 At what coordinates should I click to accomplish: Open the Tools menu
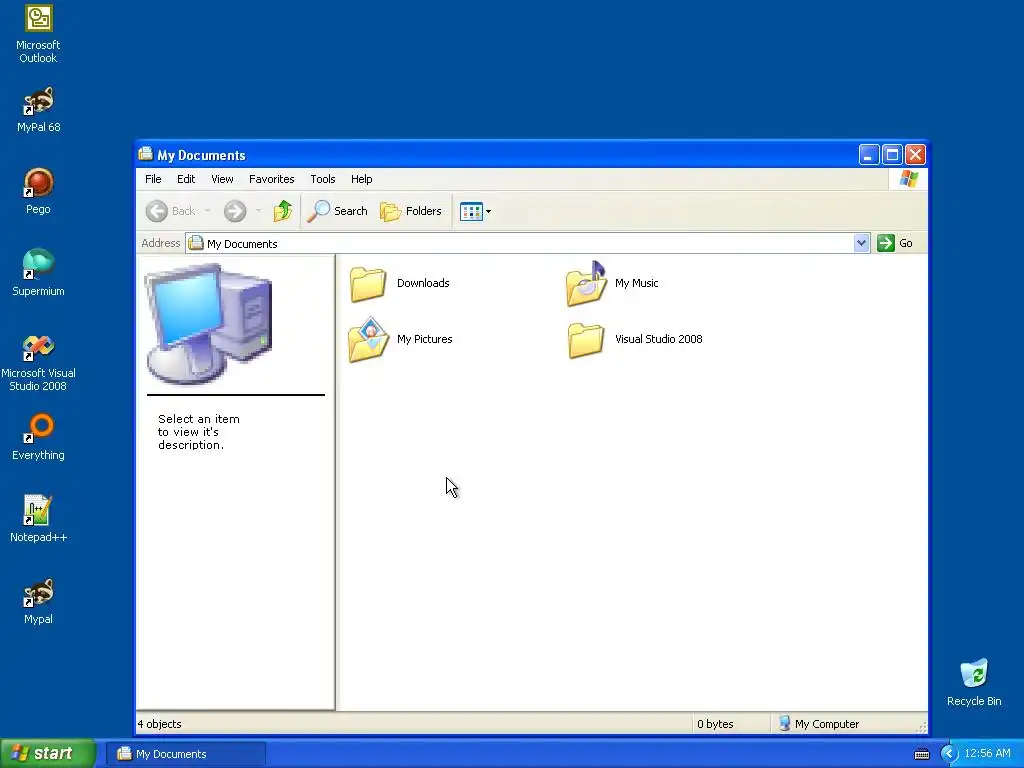pyautogui.click(x=323, y=179)
